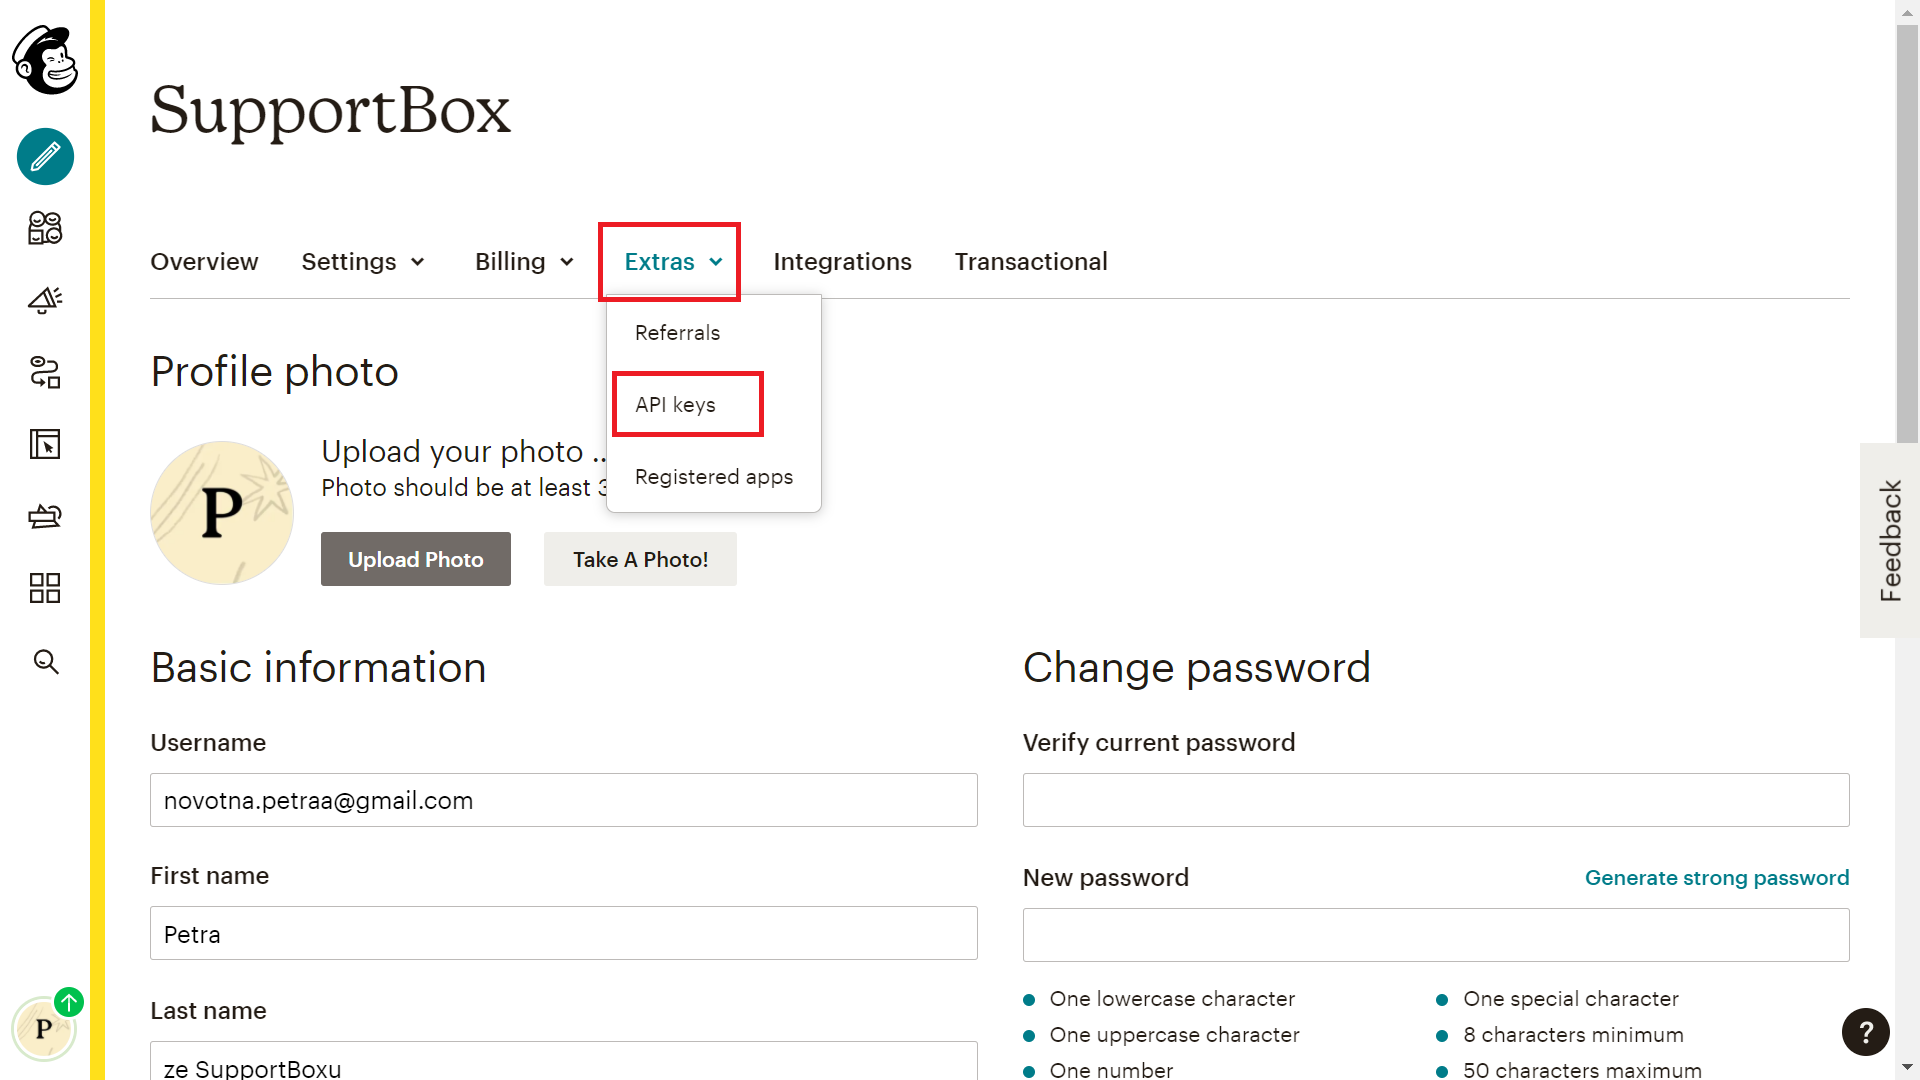Expand the Billing dropdown menu
1920x1080 pixels.
coord(525,262)
